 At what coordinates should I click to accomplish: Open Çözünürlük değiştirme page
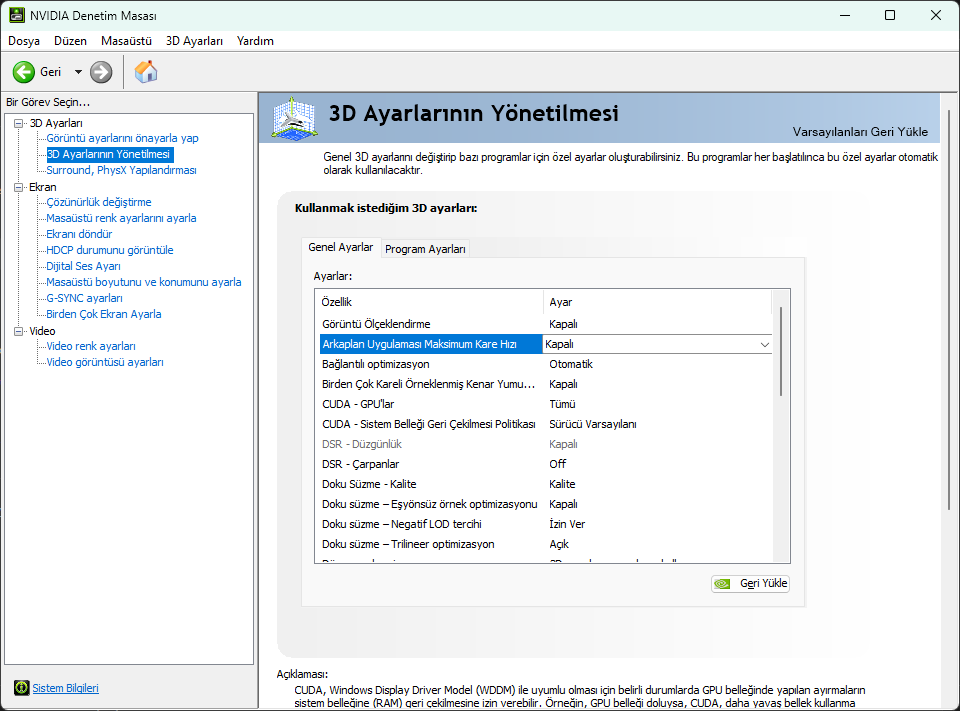pos(99,202)
